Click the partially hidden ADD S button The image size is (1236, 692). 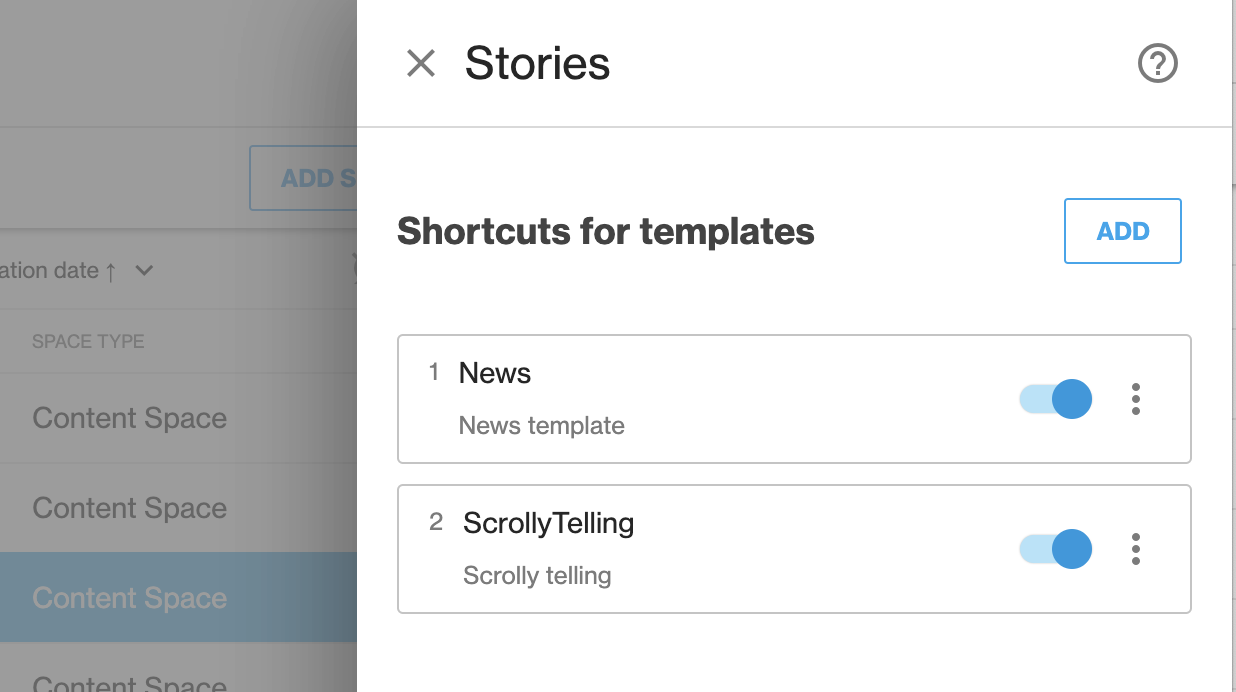point(303,178)
